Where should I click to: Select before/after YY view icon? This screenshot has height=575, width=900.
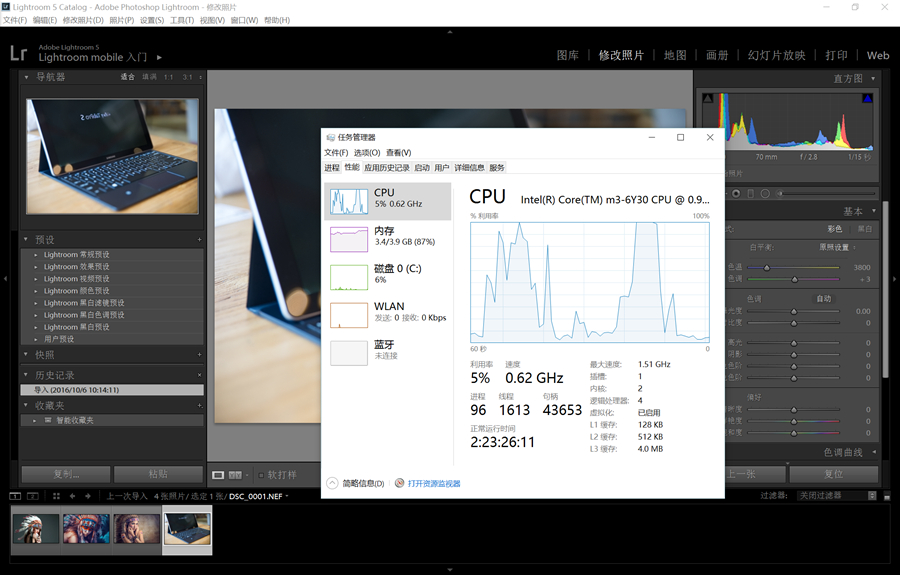pyautogui.click(x=235, y=475)
